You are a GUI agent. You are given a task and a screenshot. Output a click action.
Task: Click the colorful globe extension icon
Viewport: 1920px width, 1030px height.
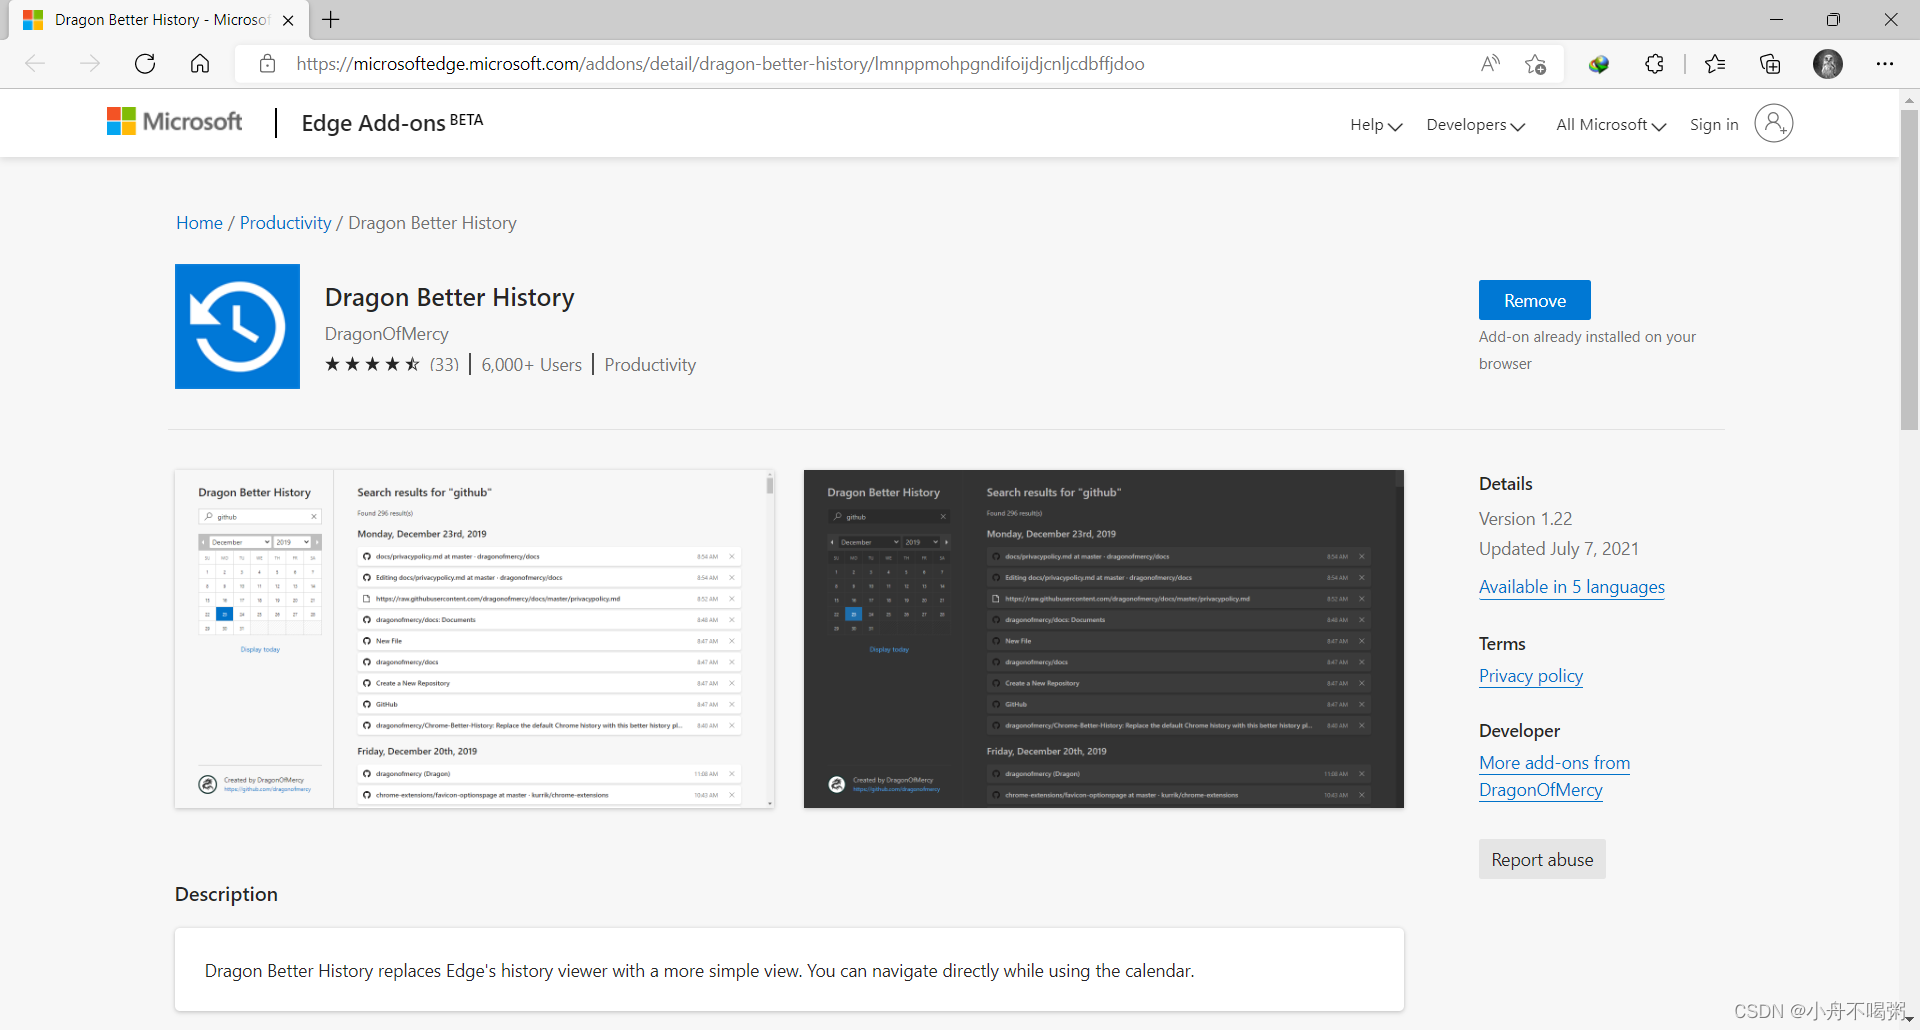pyautogui.click(x=1599, y=64)
